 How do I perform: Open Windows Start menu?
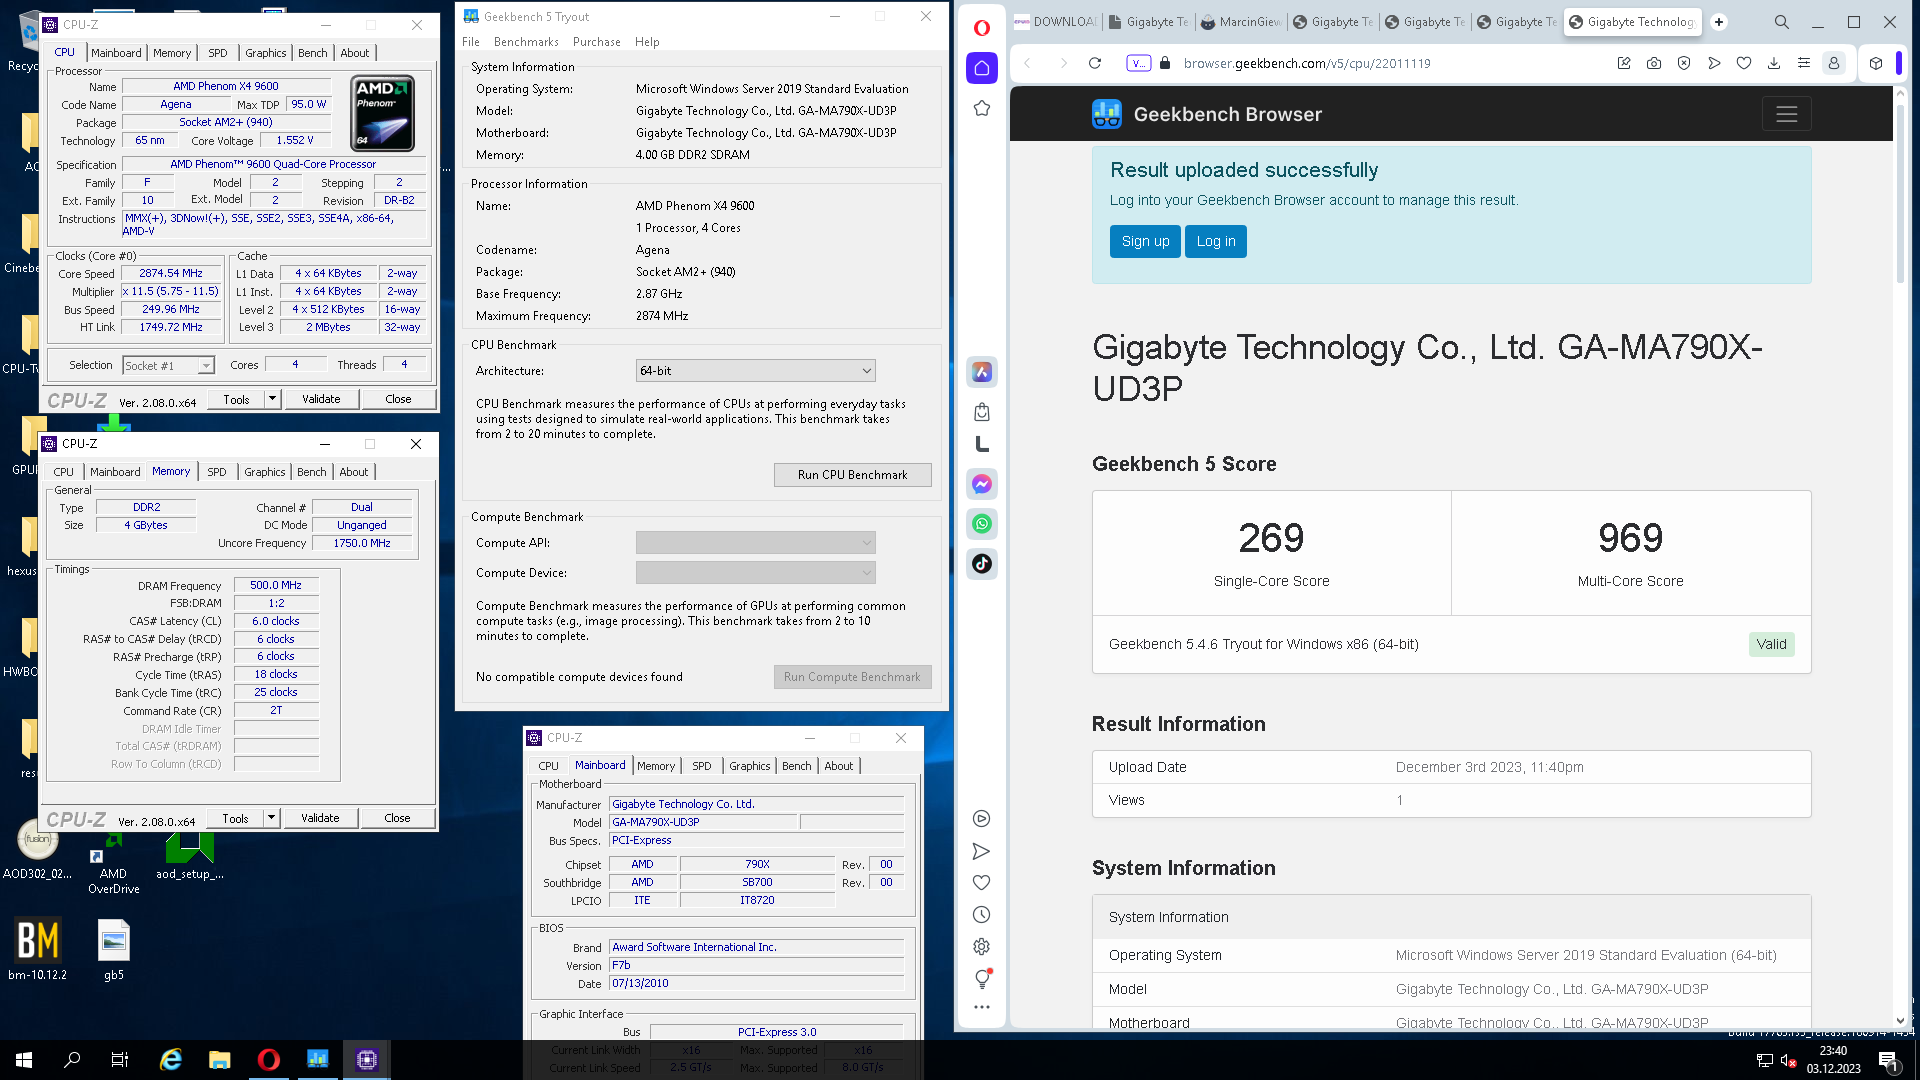[x=24, y=1060]
